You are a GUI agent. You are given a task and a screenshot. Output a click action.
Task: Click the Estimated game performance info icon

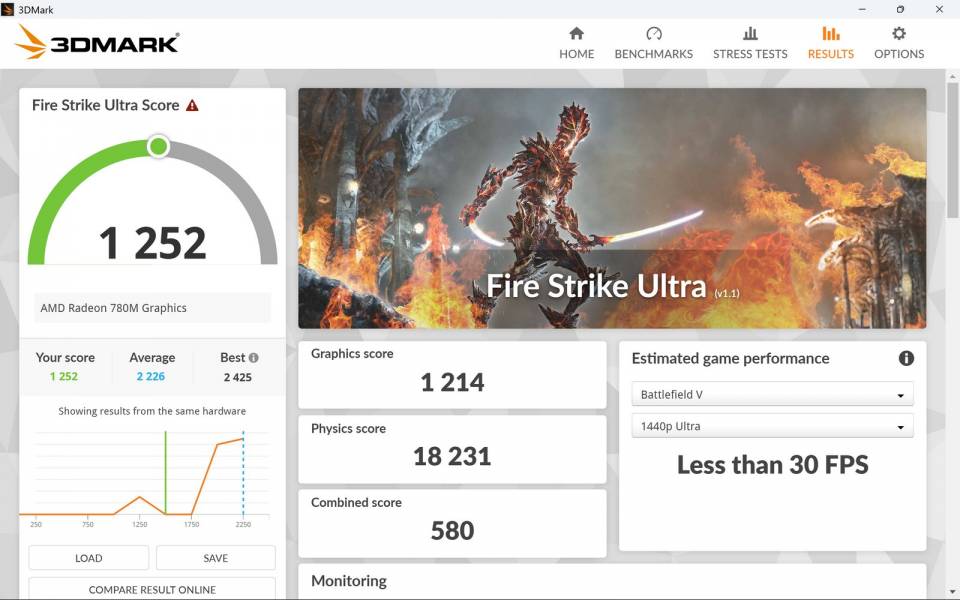[905, 358]
